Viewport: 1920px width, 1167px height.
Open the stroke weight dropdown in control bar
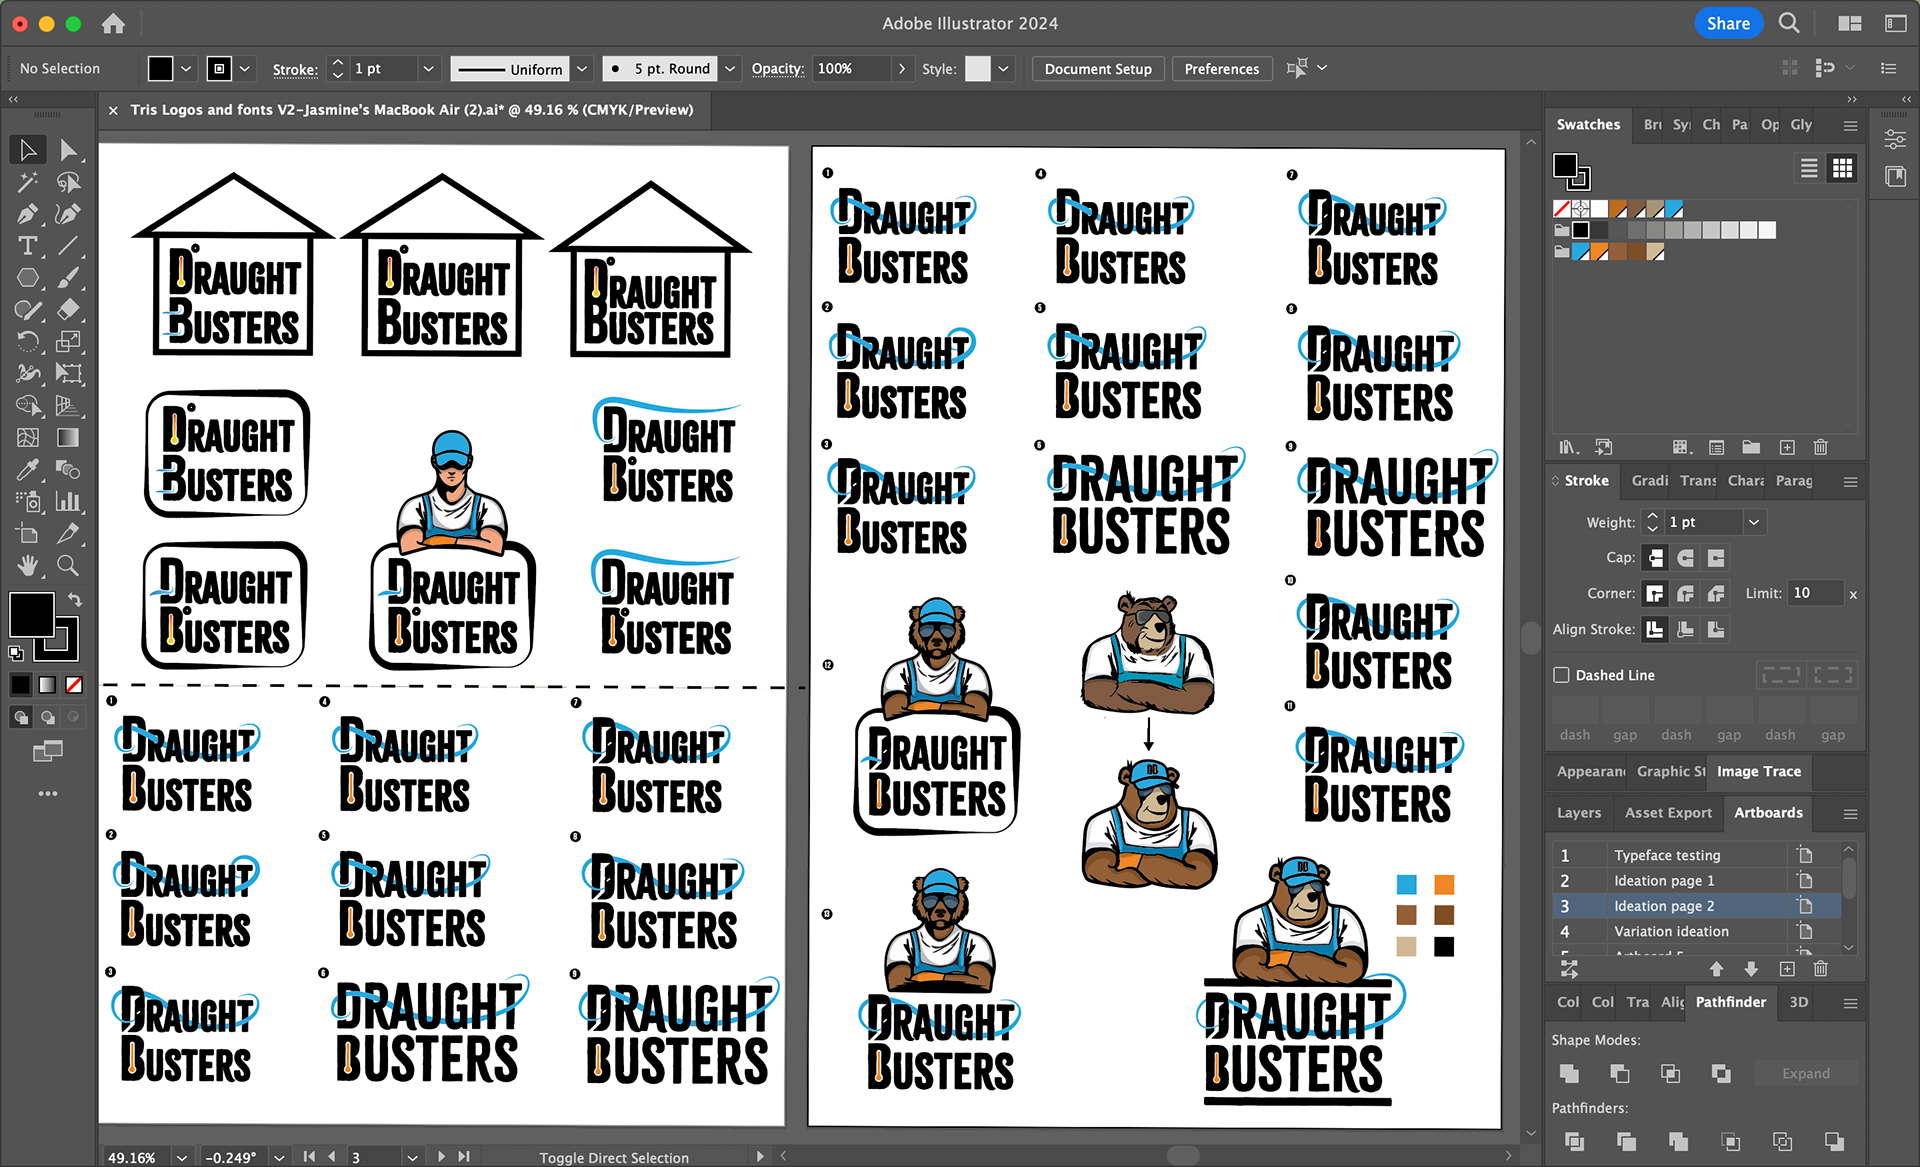pyautogui.click(x=428, y=69)
